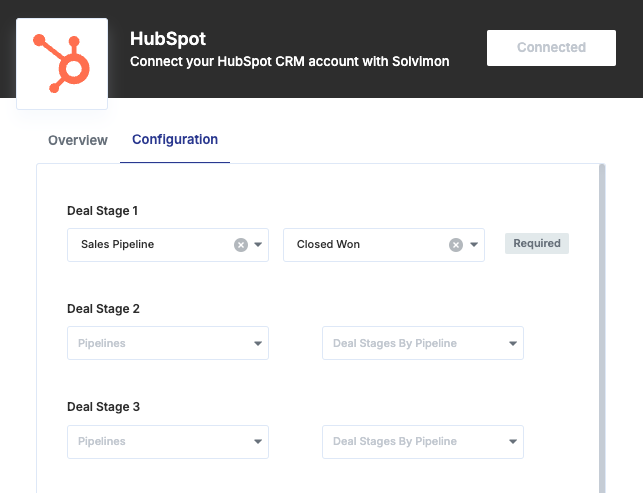The image size is (643, 493).
Task: Click the Closed Won field text
Action: pyautogui.click(x=328, y=244)
